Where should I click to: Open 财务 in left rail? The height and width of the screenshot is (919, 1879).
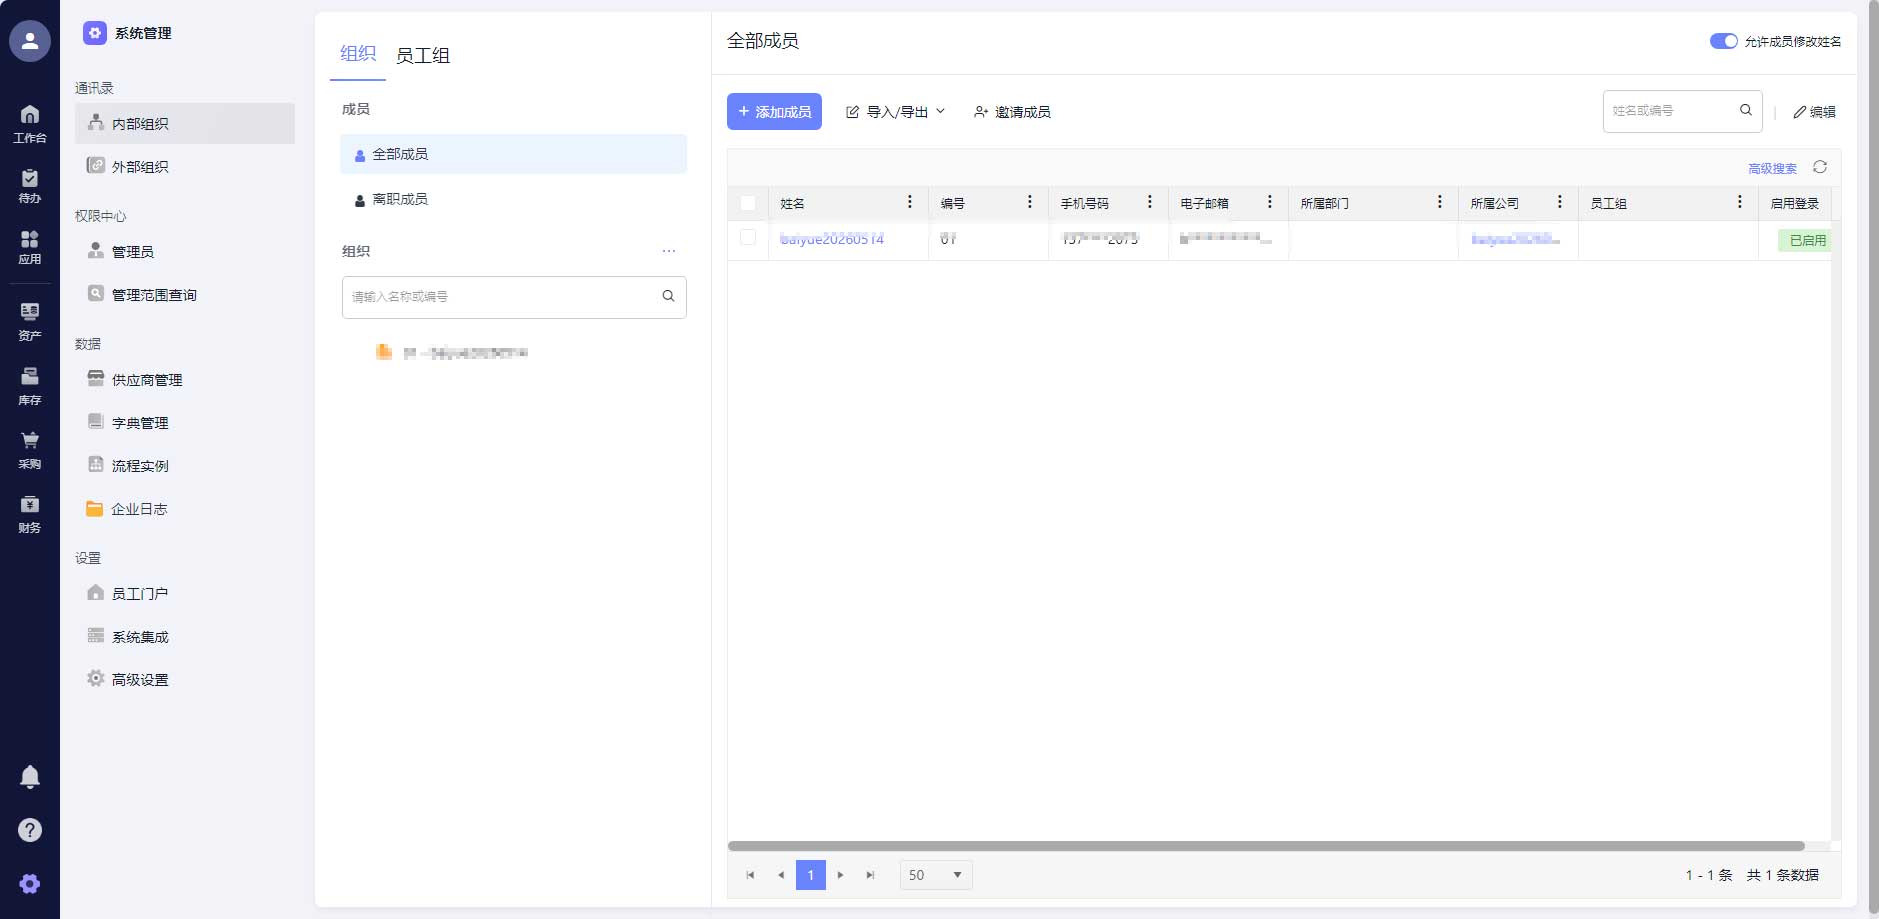pyautogui.click(x=30, y=515)
